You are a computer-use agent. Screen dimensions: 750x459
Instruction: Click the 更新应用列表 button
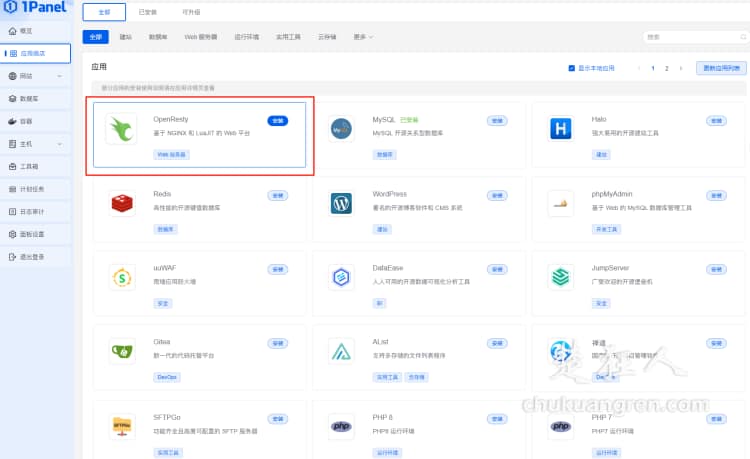721,68
